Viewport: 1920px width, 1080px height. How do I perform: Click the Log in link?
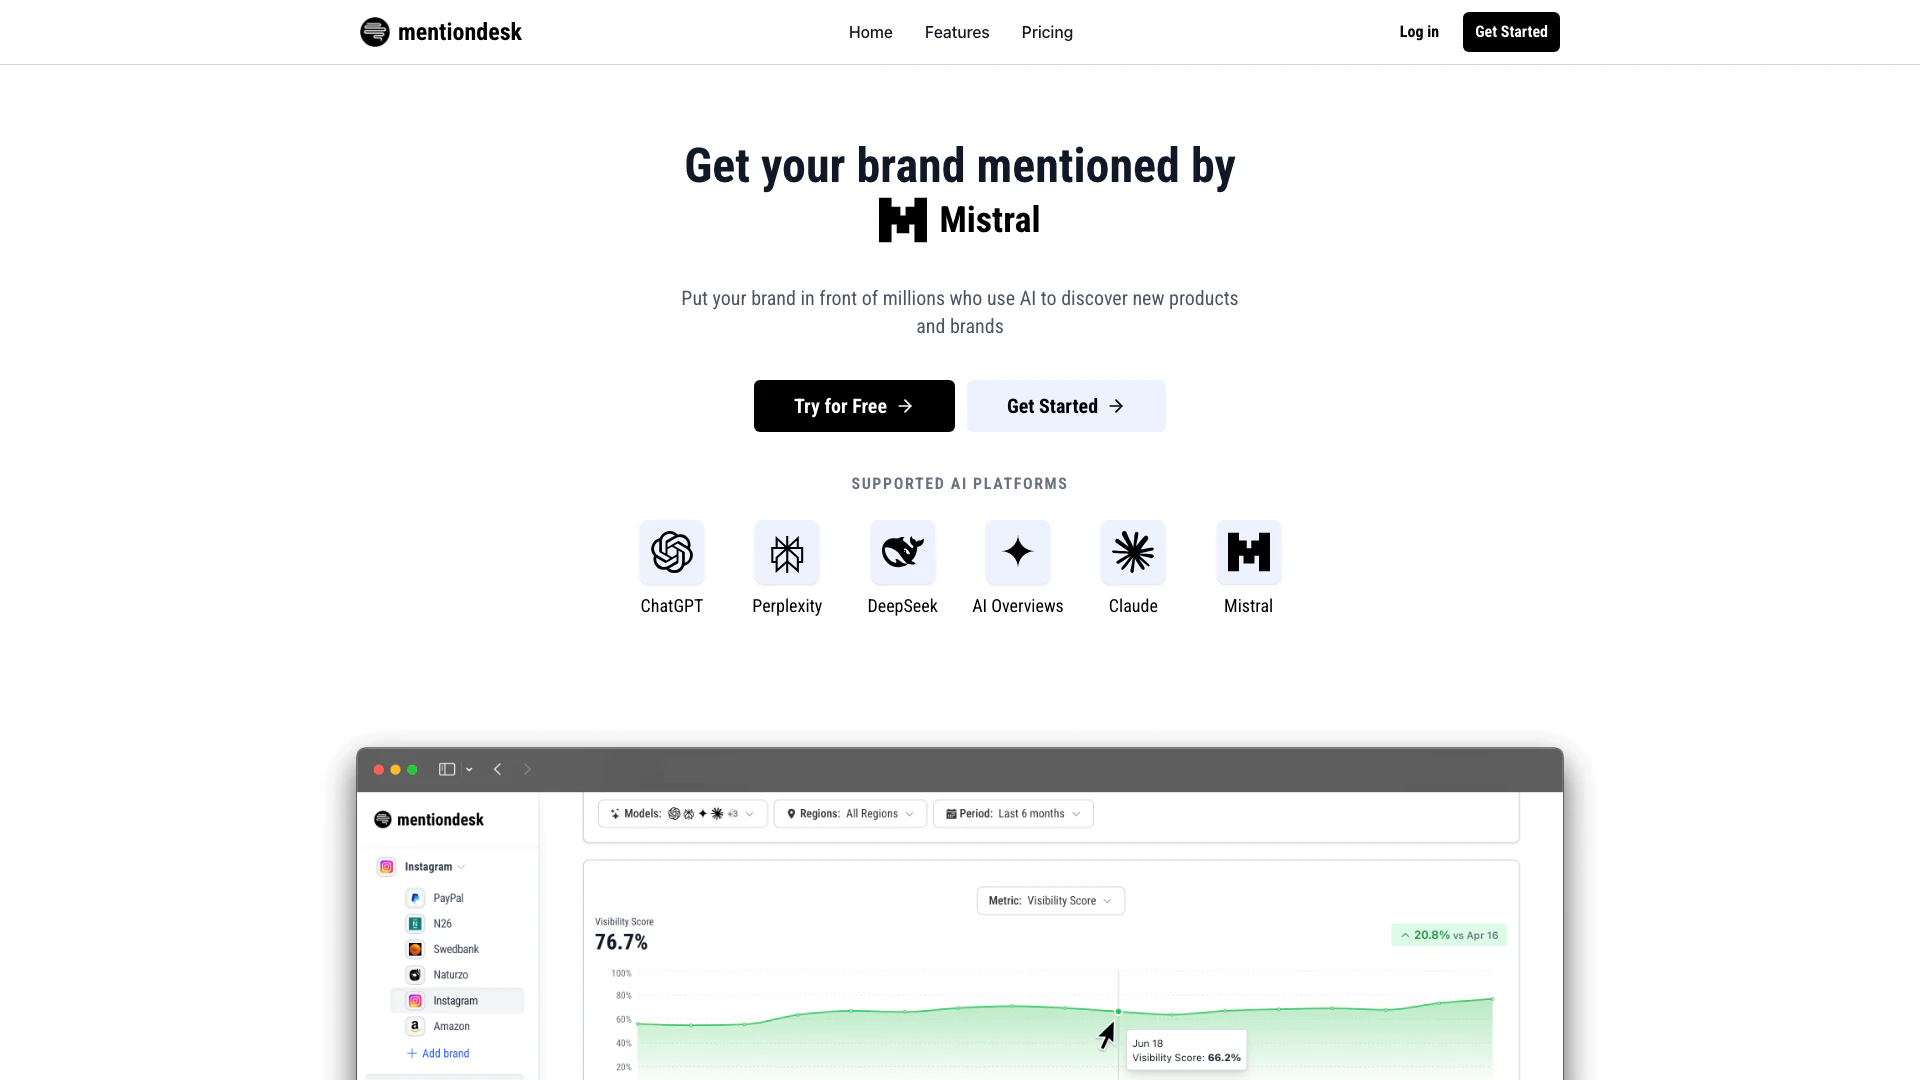(x=1418, y=32)
